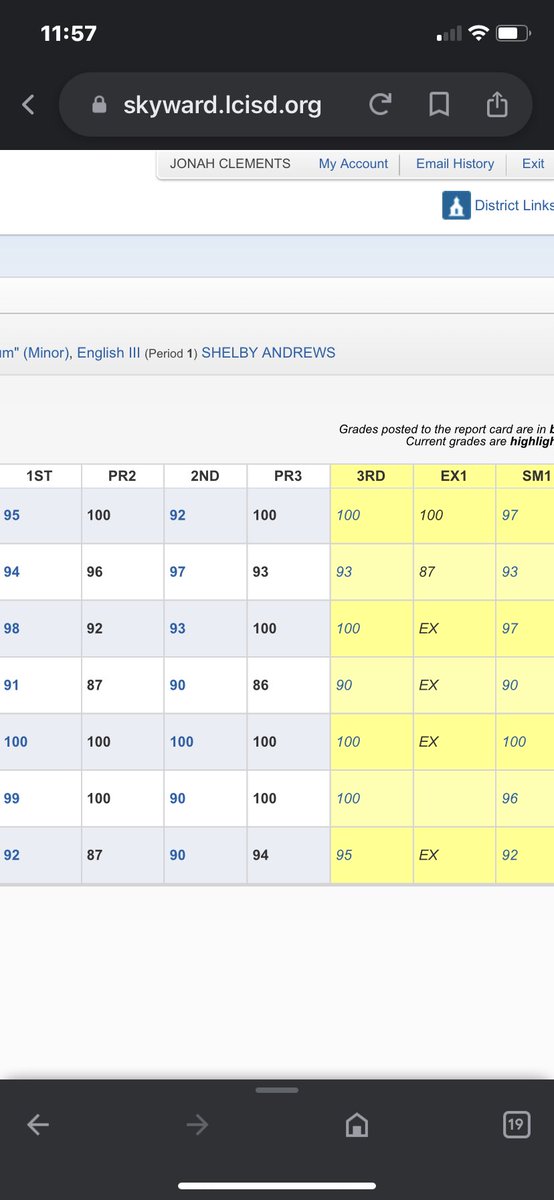Open the 3RD grade 90
This screenshot has height=1200, width=554.
click(344, 685)
